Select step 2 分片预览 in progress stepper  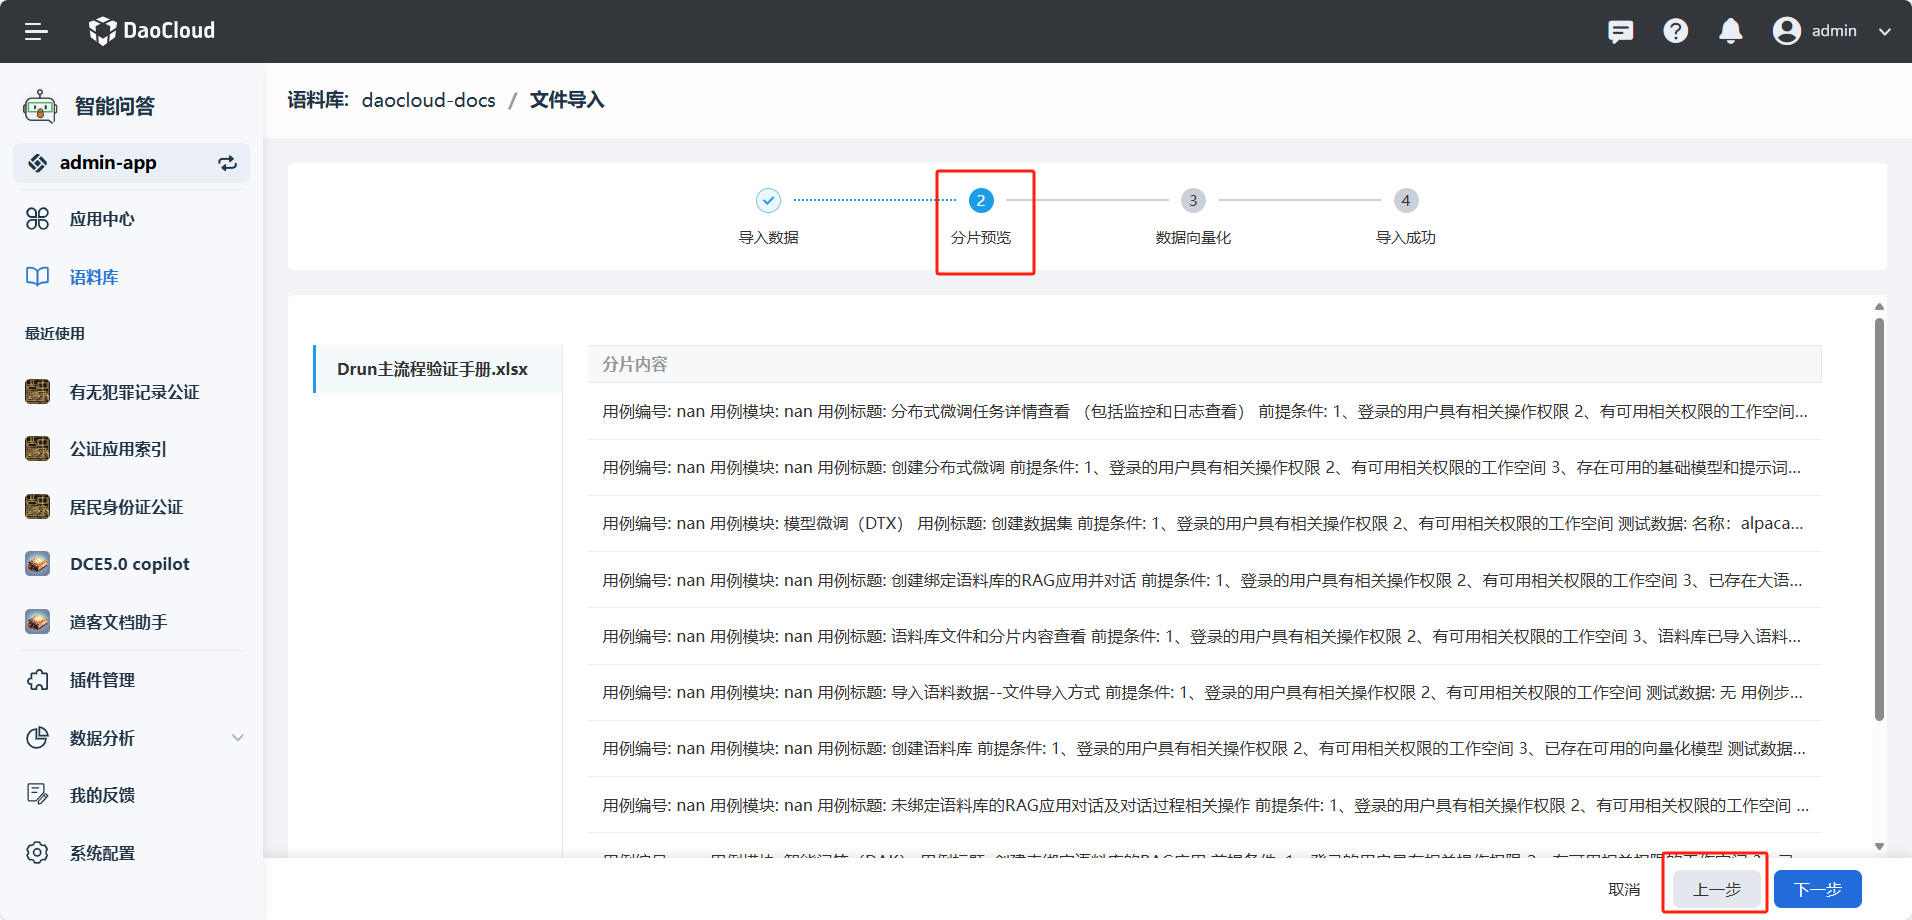980,201
